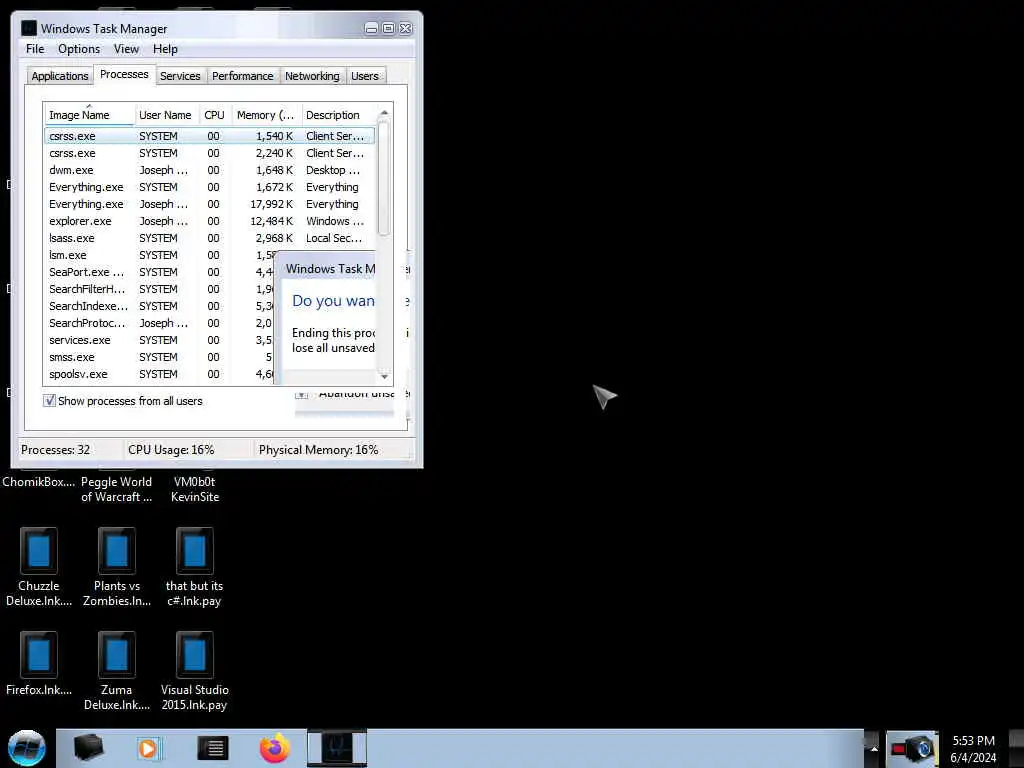Select Everything.exe with 1,672 K memory
Image resolution: width=1024 pixels, height=768 pixels.
[x=209, y=187]
